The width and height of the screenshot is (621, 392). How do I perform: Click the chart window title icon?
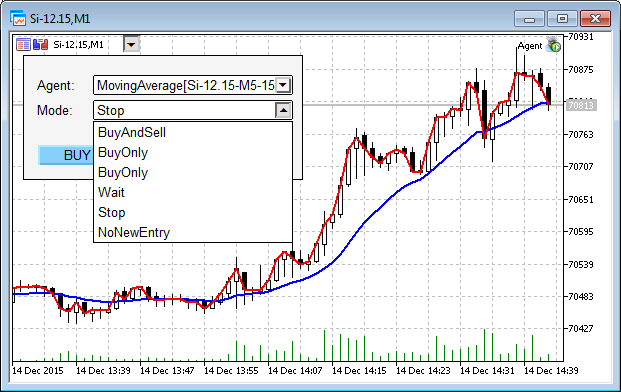[x=17, y=18]
